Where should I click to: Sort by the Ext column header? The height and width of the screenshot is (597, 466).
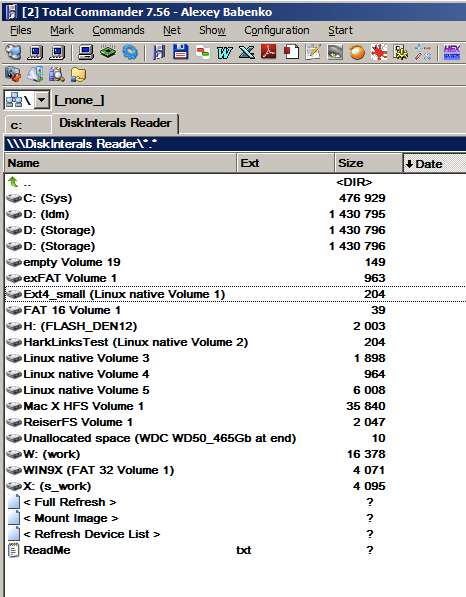[x=286, y=163]
